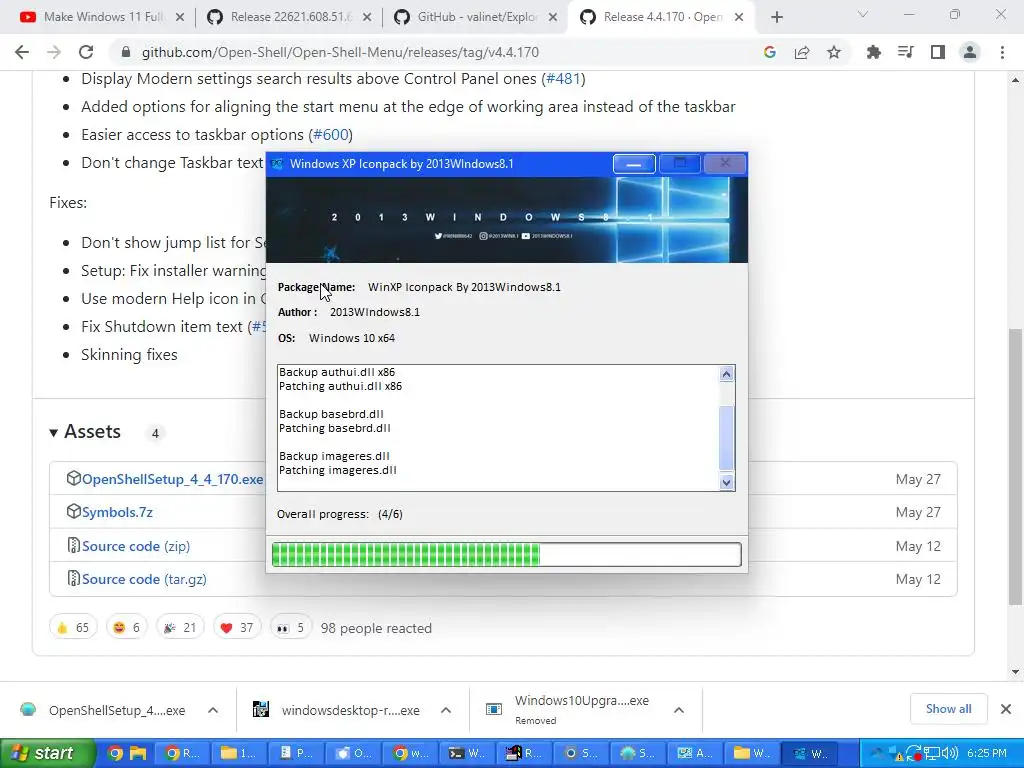Click the '98 people reacted' text

pos(376,628)
